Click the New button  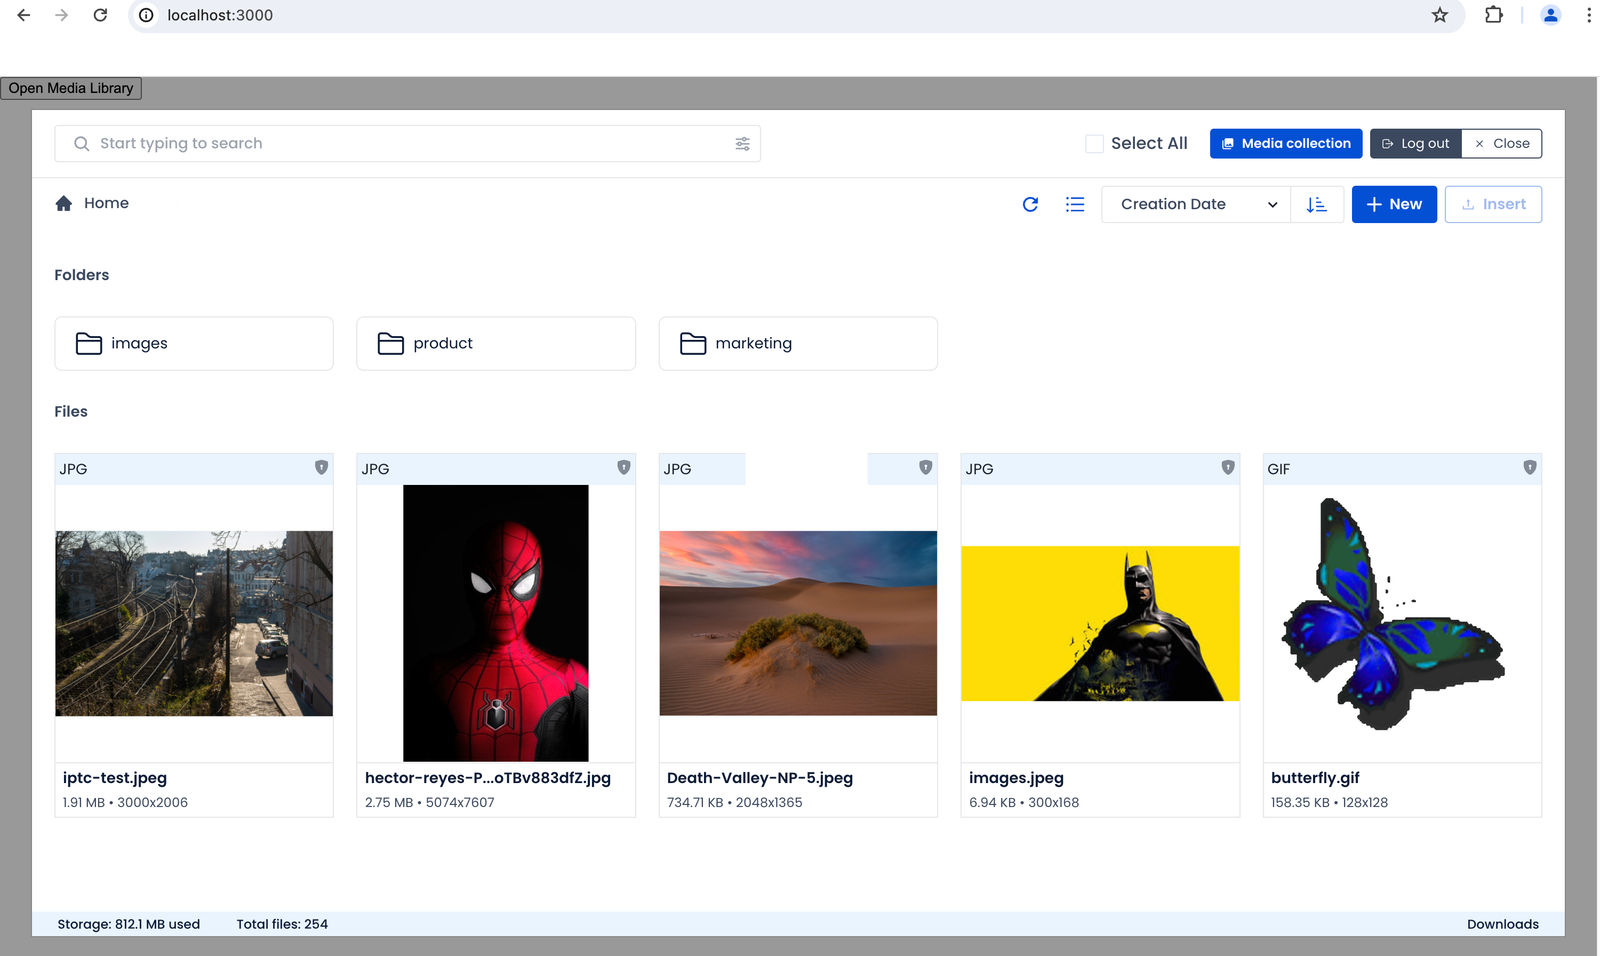(1394, 204)
